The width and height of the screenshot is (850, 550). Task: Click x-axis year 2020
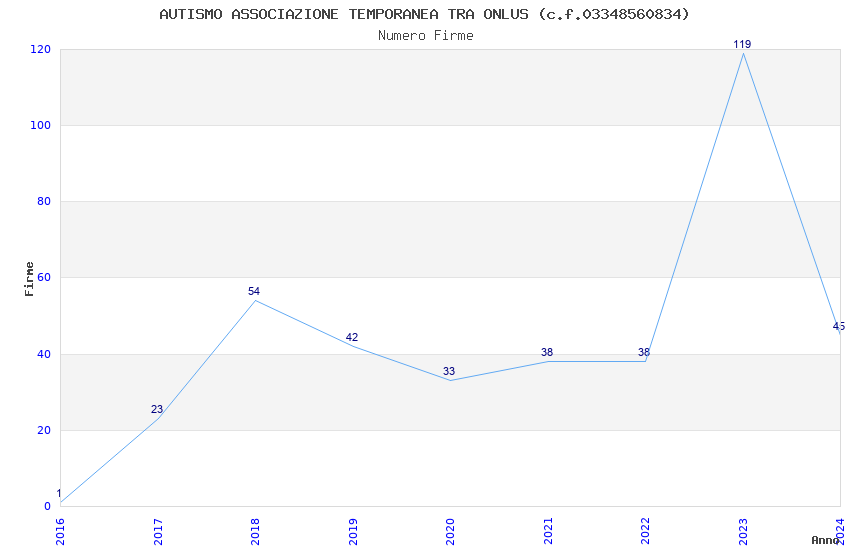[450, 532]
